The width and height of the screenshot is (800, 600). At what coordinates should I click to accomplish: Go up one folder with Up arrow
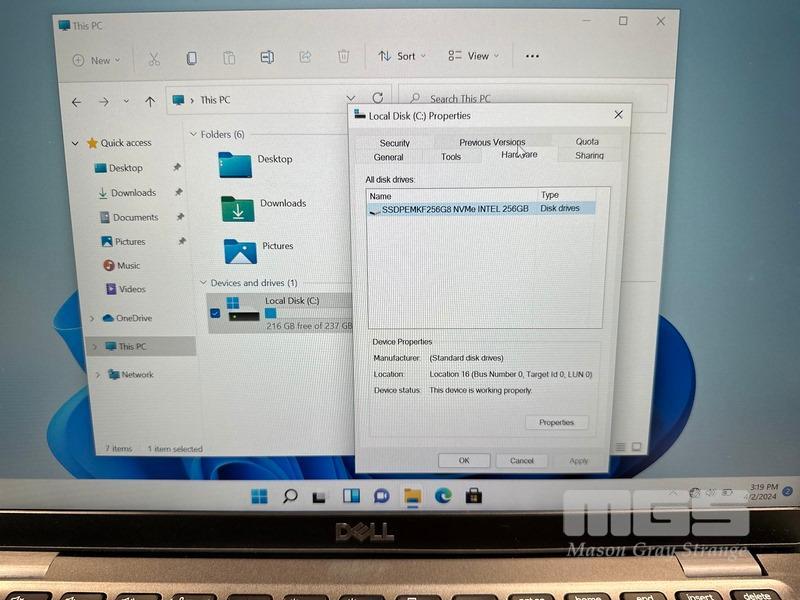tap(150, 101)
